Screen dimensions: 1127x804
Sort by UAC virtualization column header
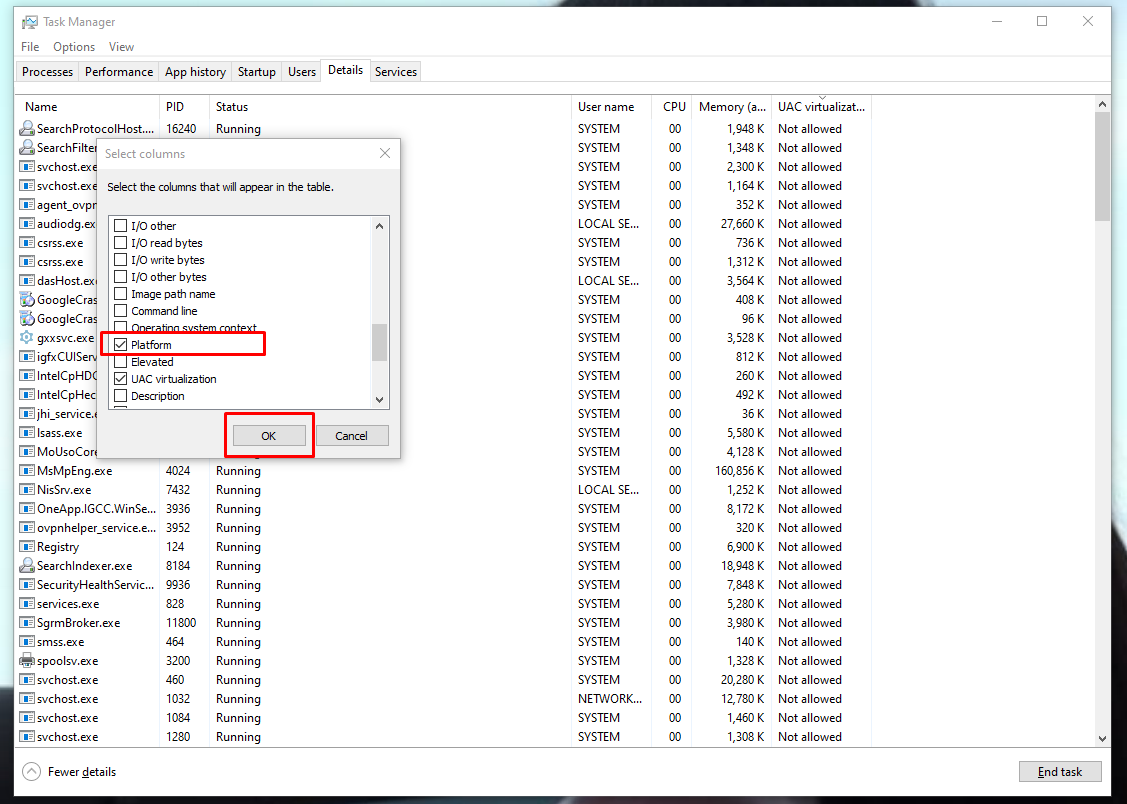pyautogui.click(x=822, y=106)
